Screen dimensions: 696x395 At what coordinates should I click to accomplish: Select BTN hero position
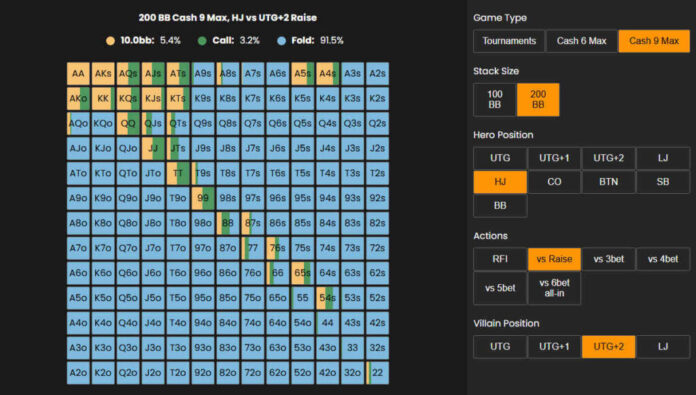(609, 182)
